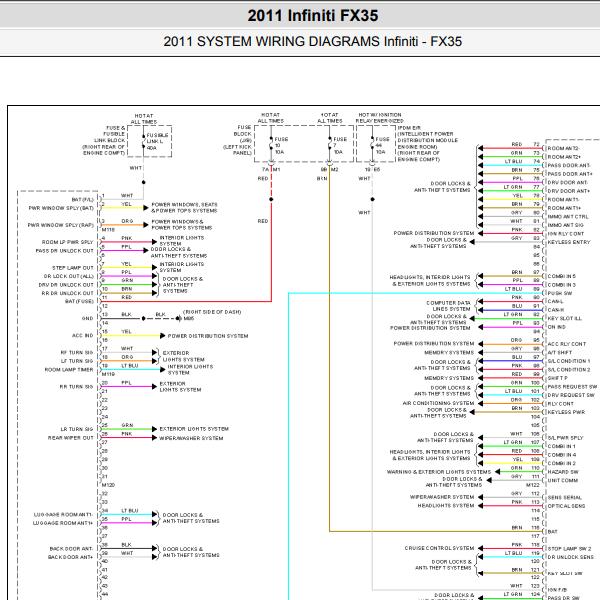Select the 'IPDM E/R' module description text

tap(427, 143)
